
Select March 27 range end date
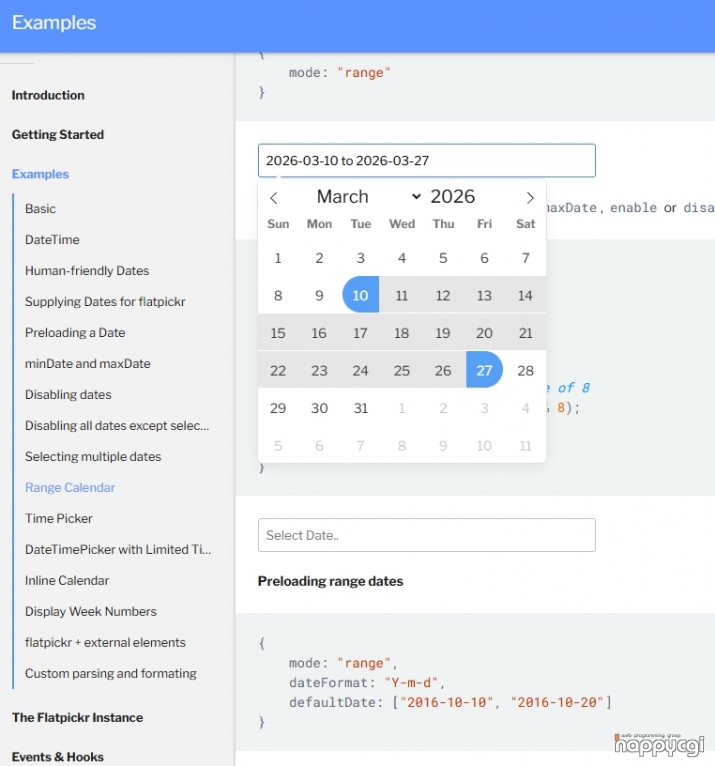pyautogui.click(x=484, y=370)
